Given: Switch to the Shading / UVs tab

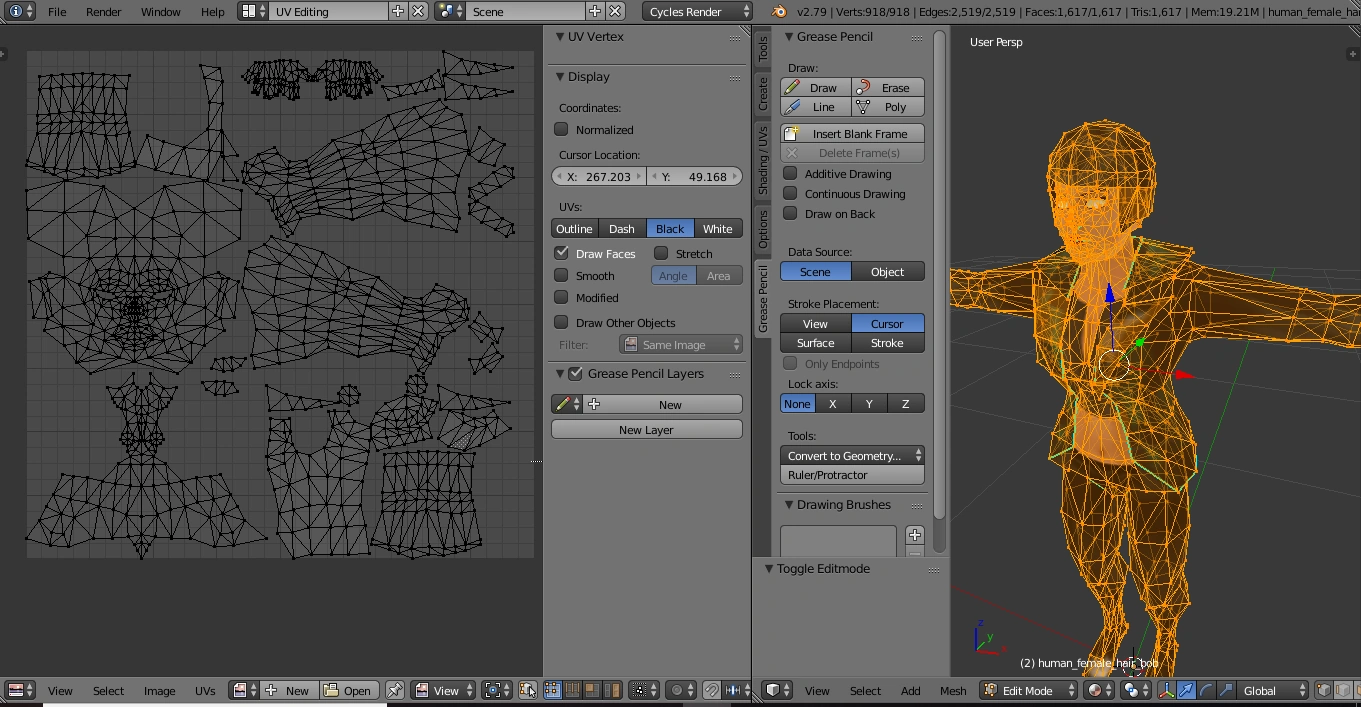Looking at the screenshot, I should tap(762, 161).
